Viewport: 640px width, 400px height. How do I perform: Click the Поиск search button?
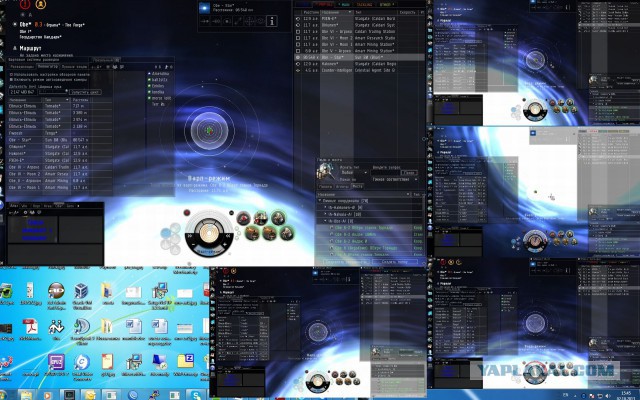pos(409,173)
